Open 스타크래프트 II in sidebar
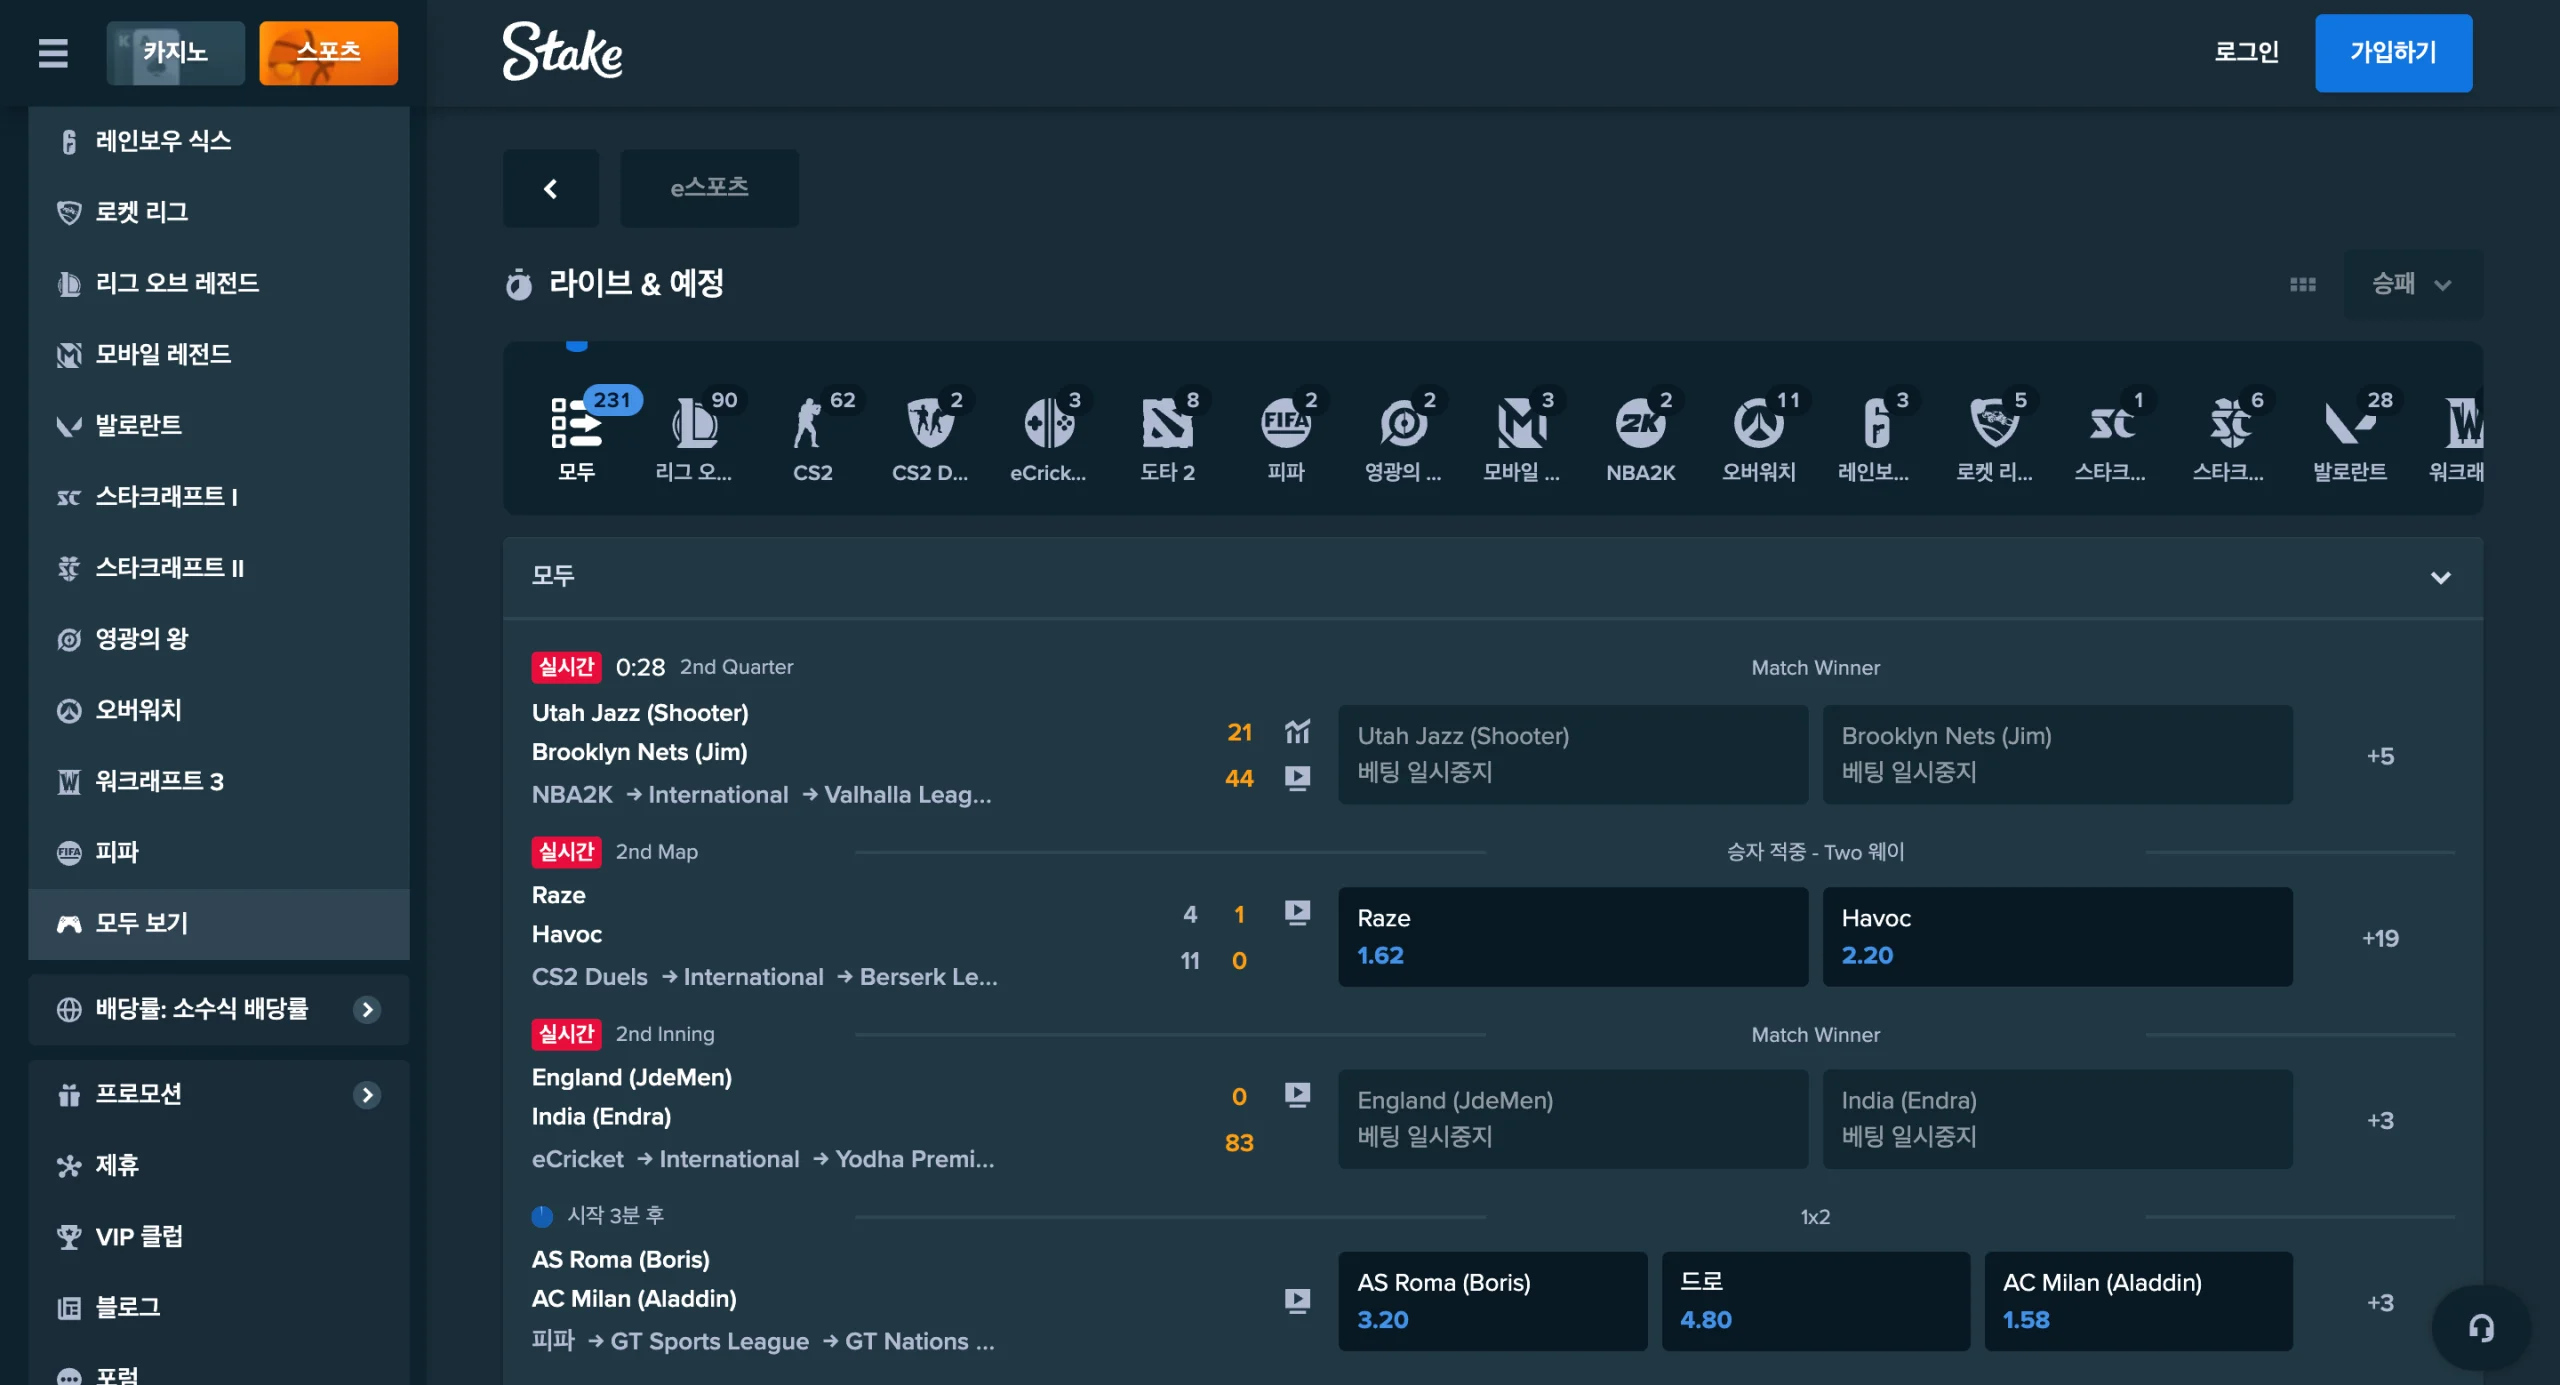The height and width of the screenshot is (1385, 2560). (219, 568)
